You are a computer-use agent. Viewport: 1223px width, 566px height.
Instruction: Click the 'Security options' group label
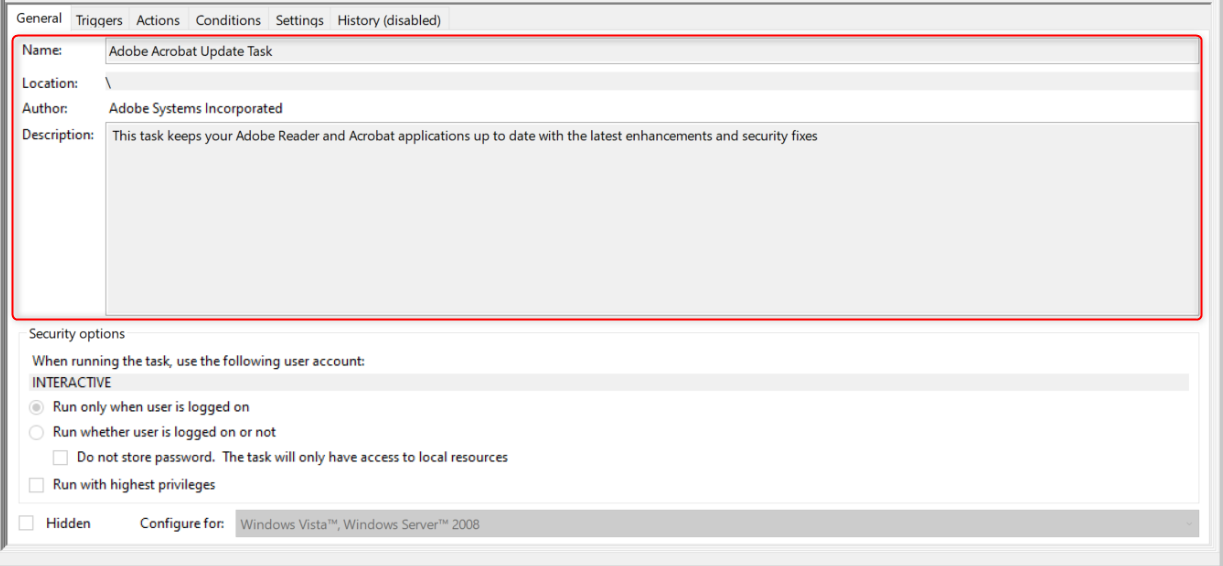pos(77,334)
